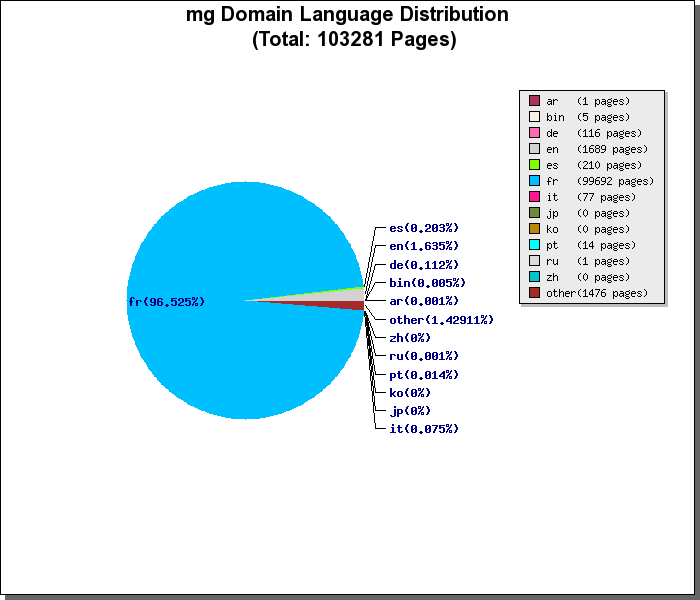Viewport: 700px width, 600px height.
Task: Click legend text it (77 pages)
Action: coord(591,197)
